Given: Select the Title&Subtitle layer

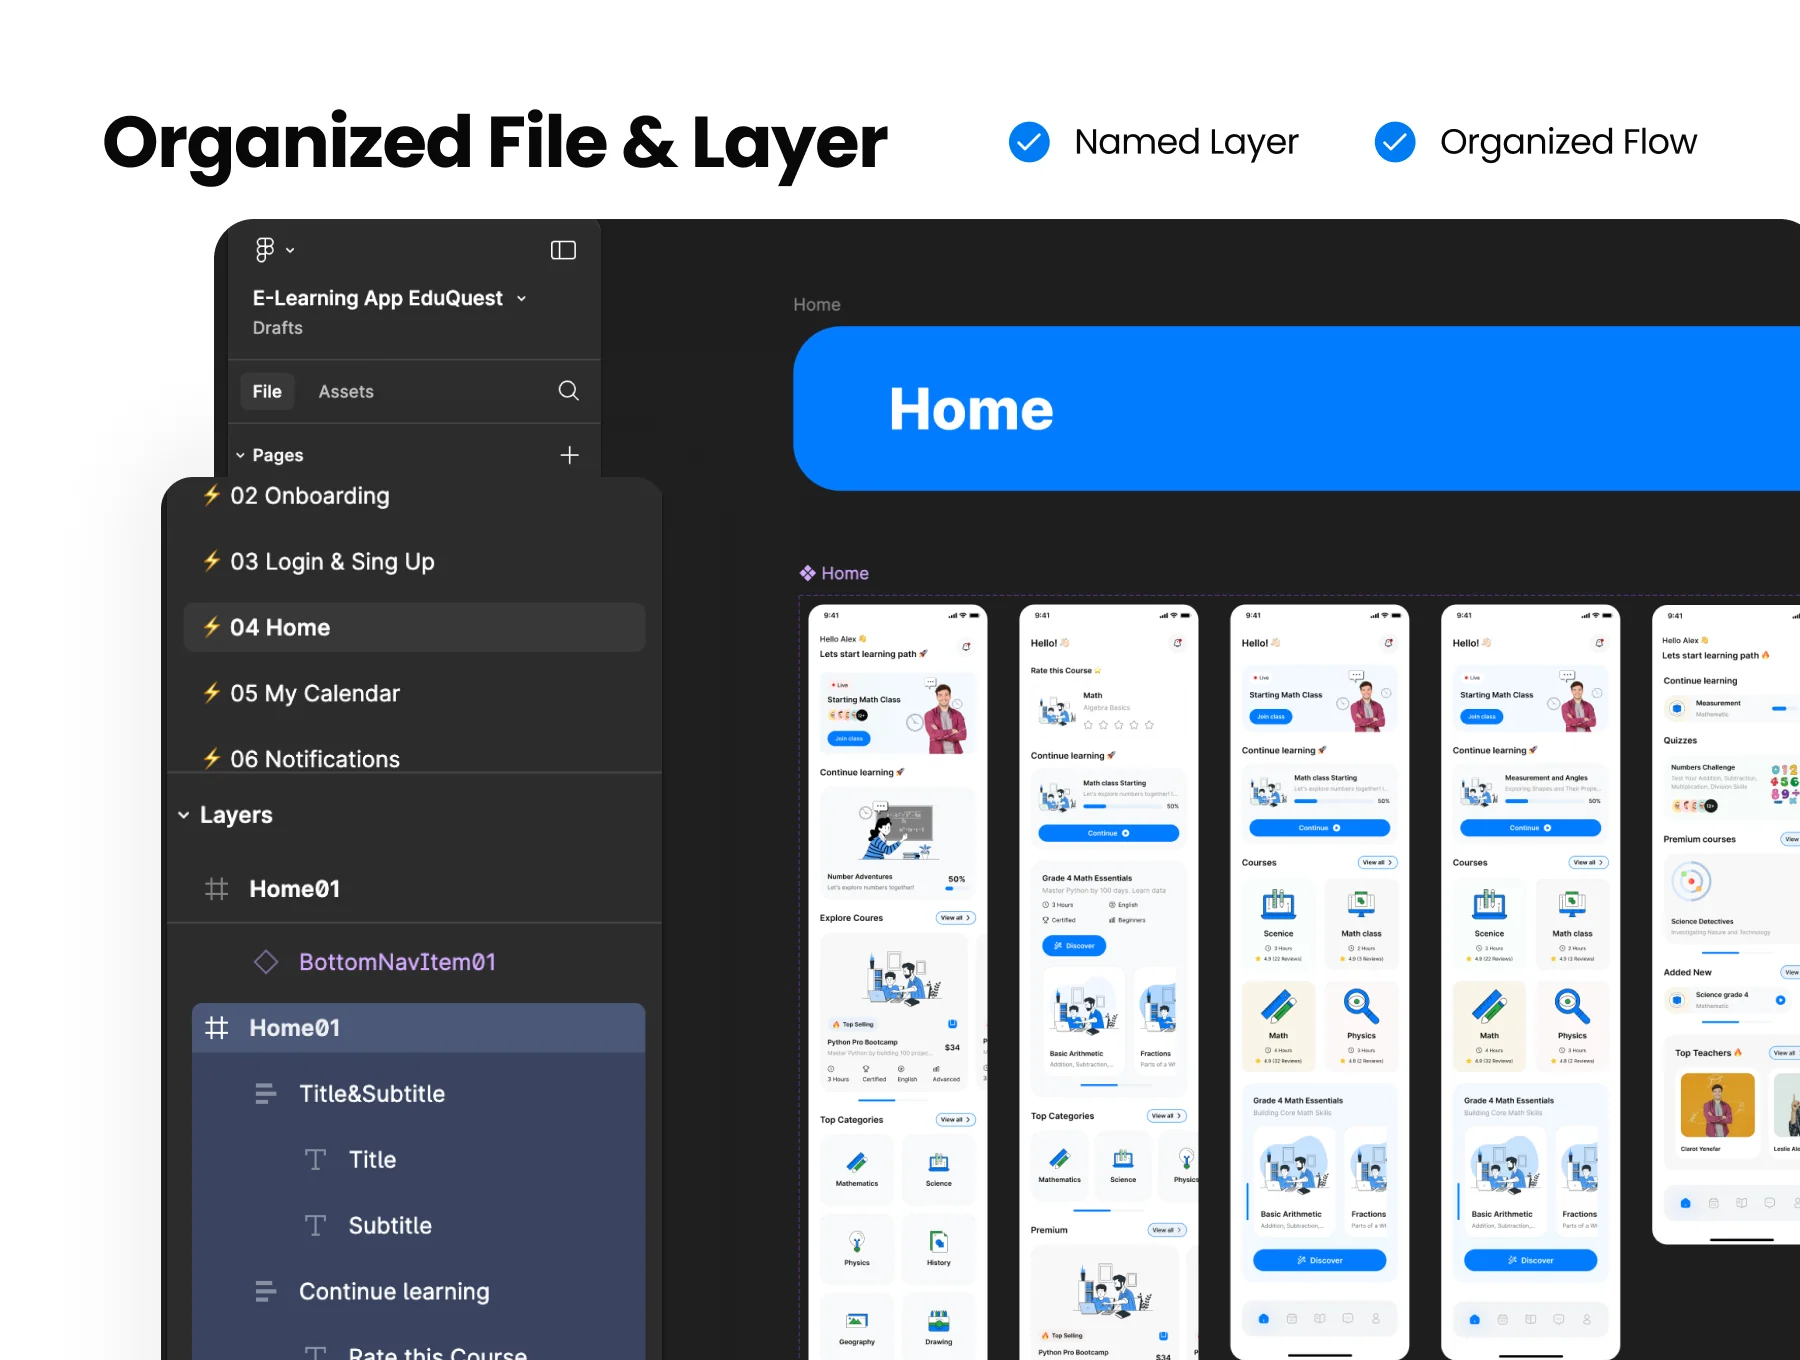Looking at the screenshot, I should pos(372,1094).
